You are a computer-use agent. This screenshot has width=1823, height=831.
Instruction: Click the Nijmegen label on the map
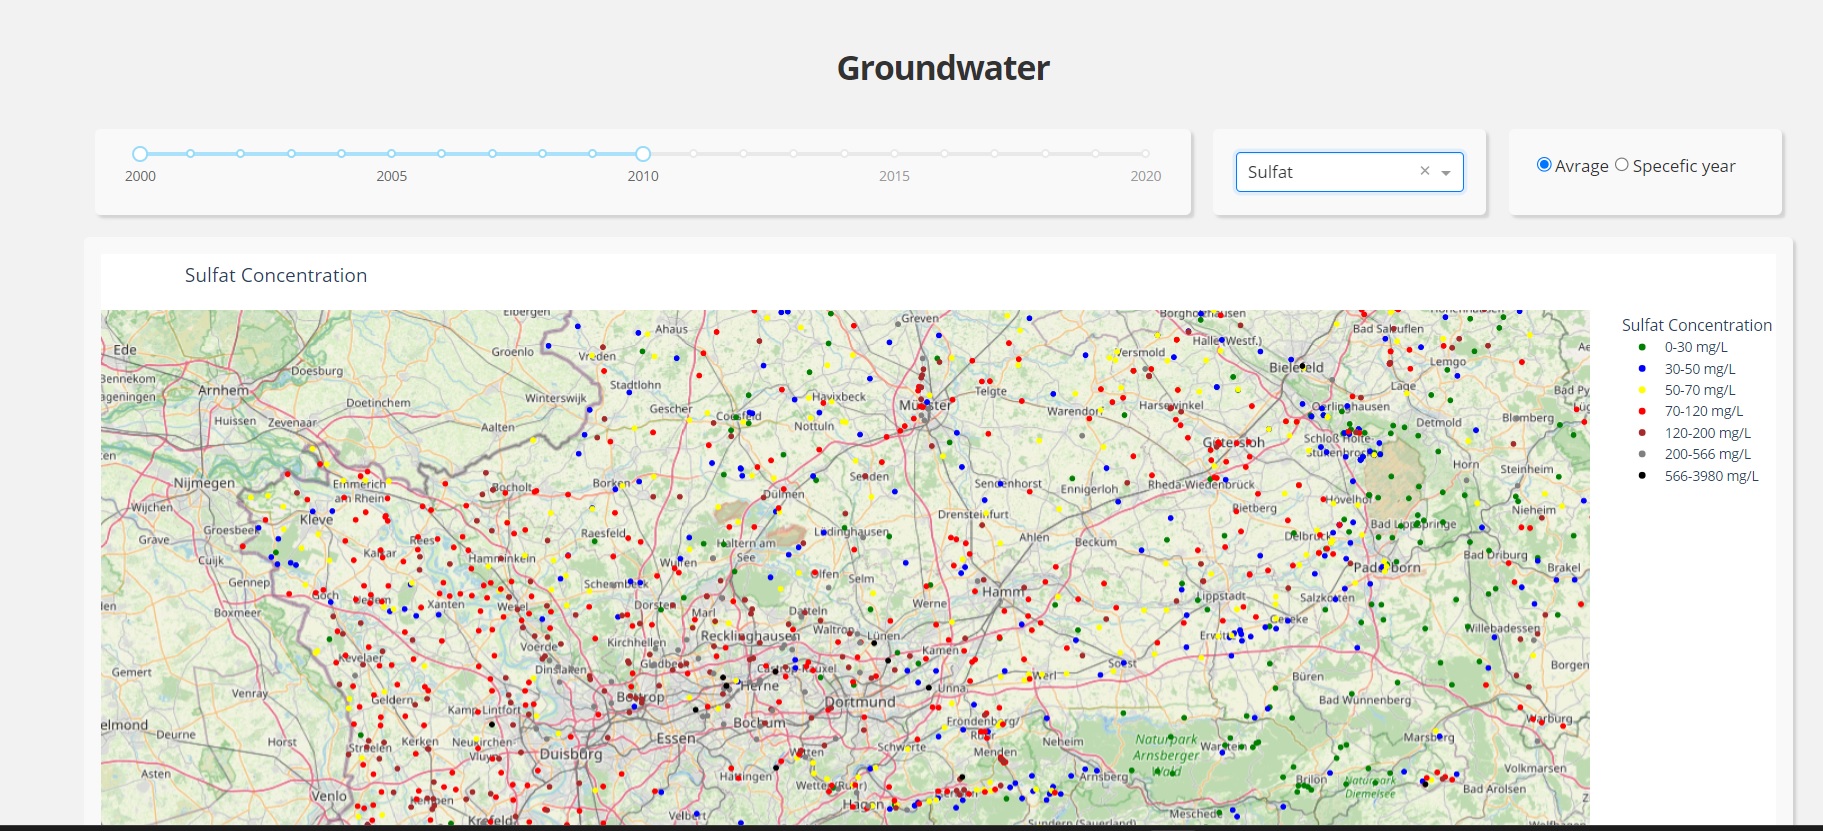click(x=204, y=483)
